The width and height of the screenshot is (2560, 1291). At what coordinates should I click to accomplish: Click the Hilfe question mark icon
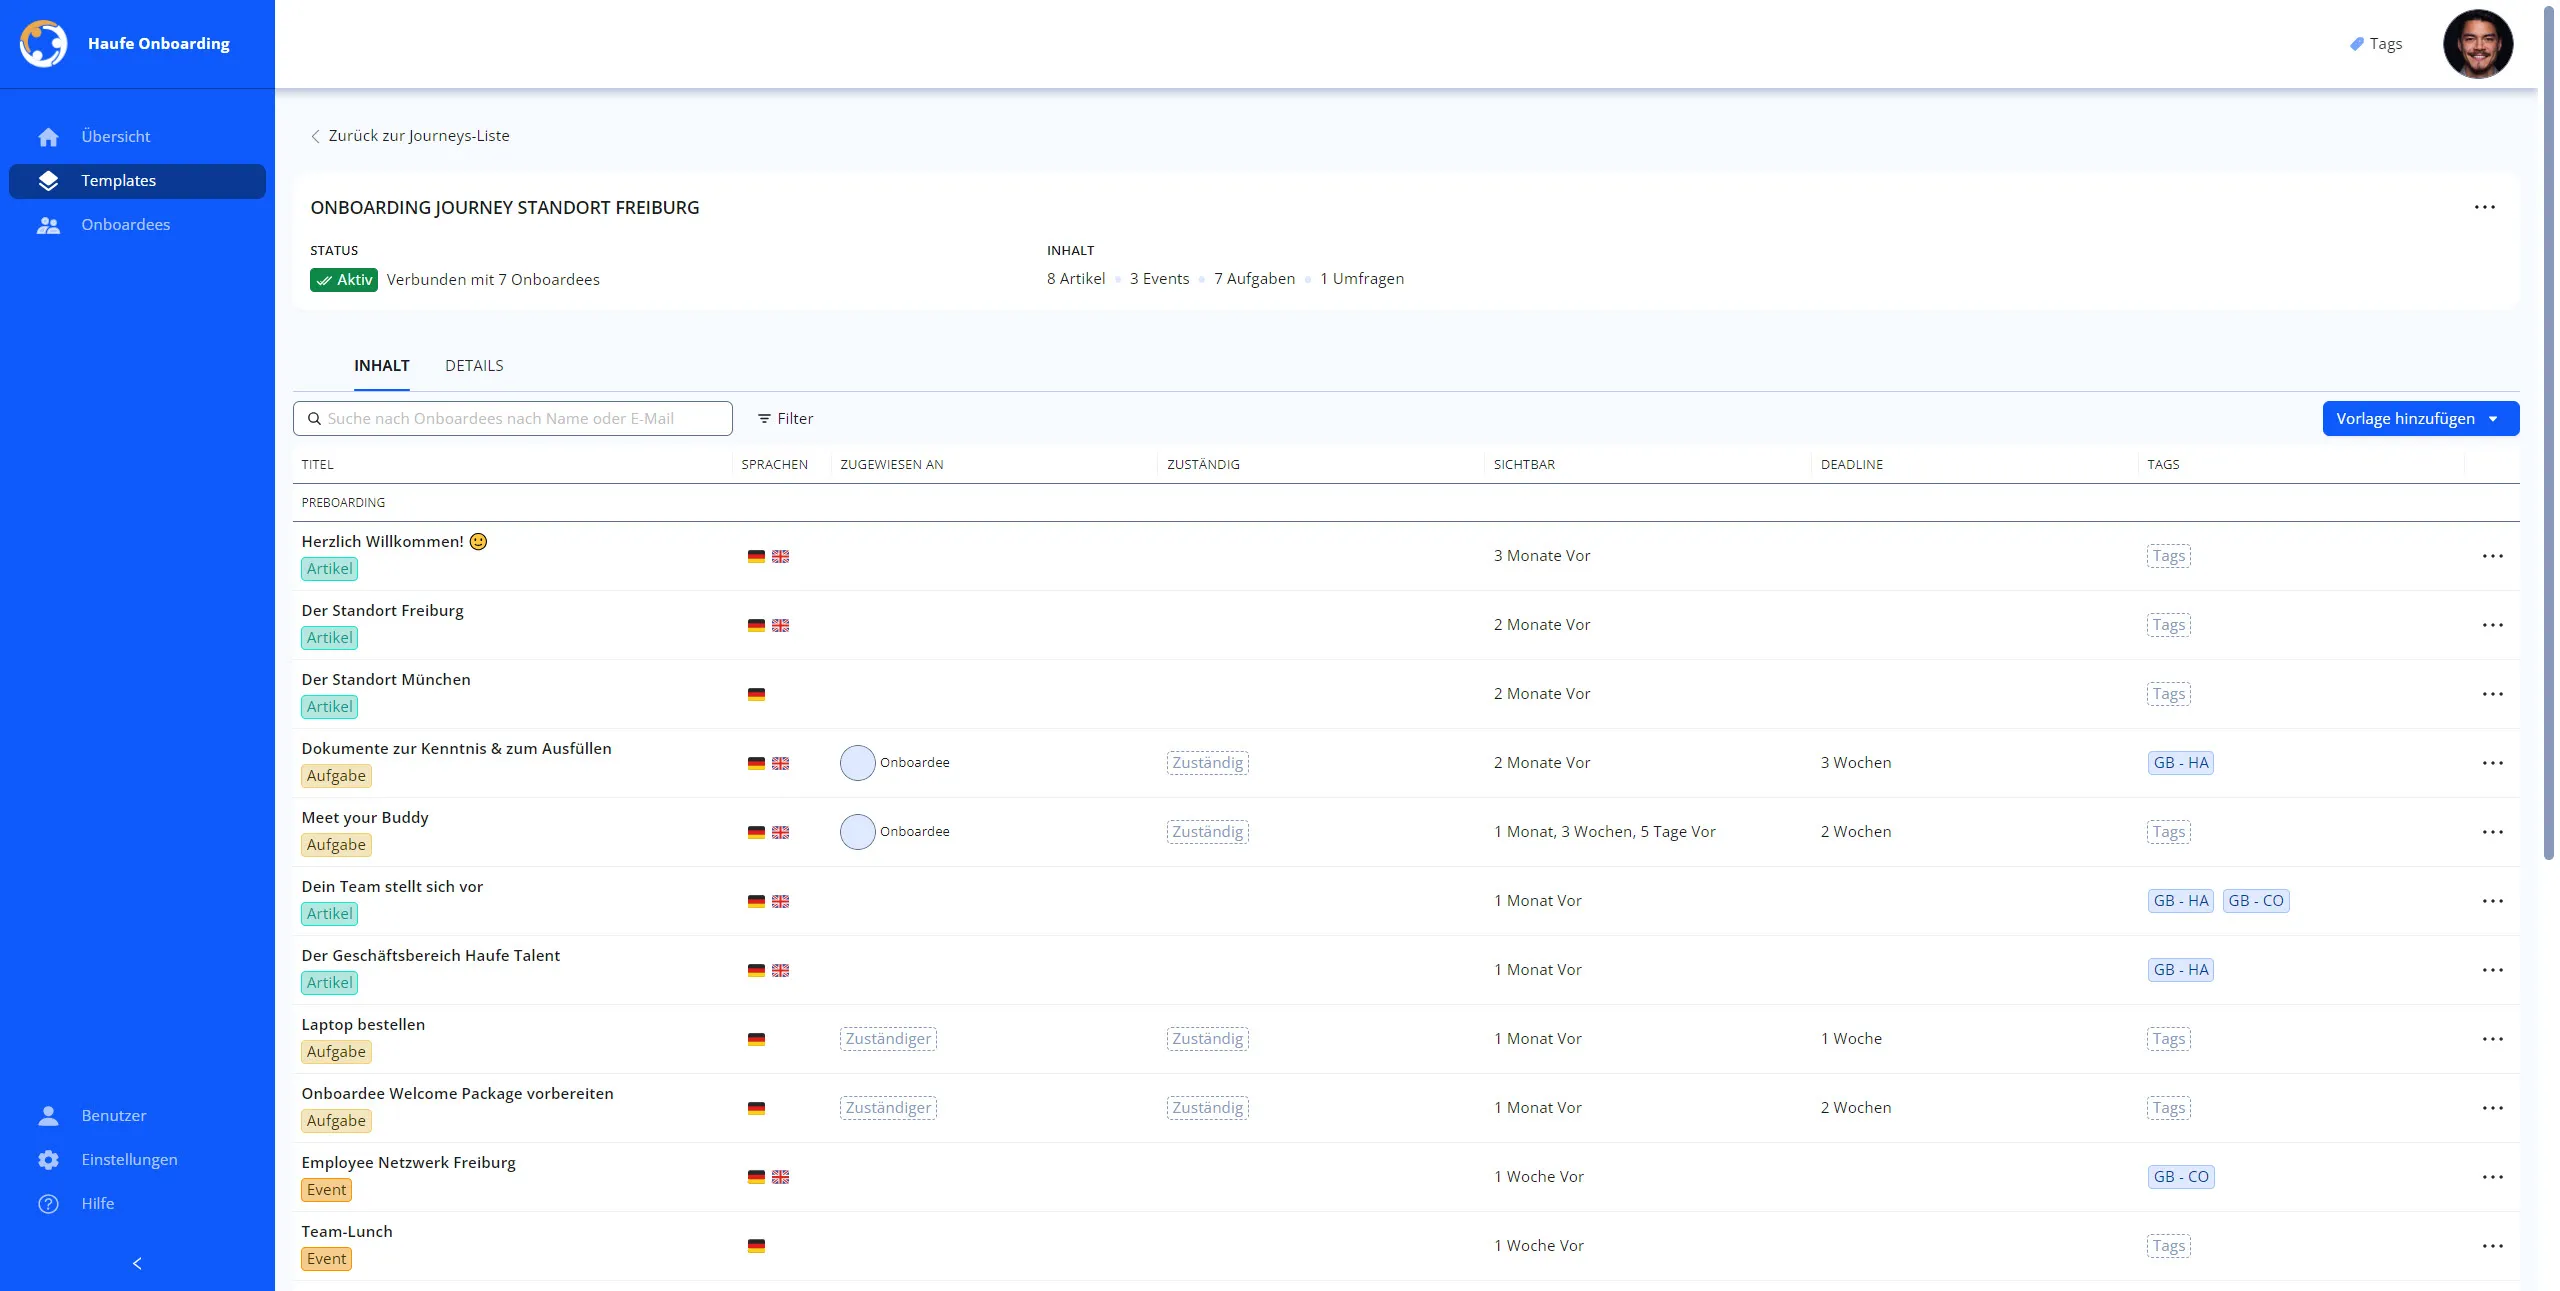tap(48, 1204)
